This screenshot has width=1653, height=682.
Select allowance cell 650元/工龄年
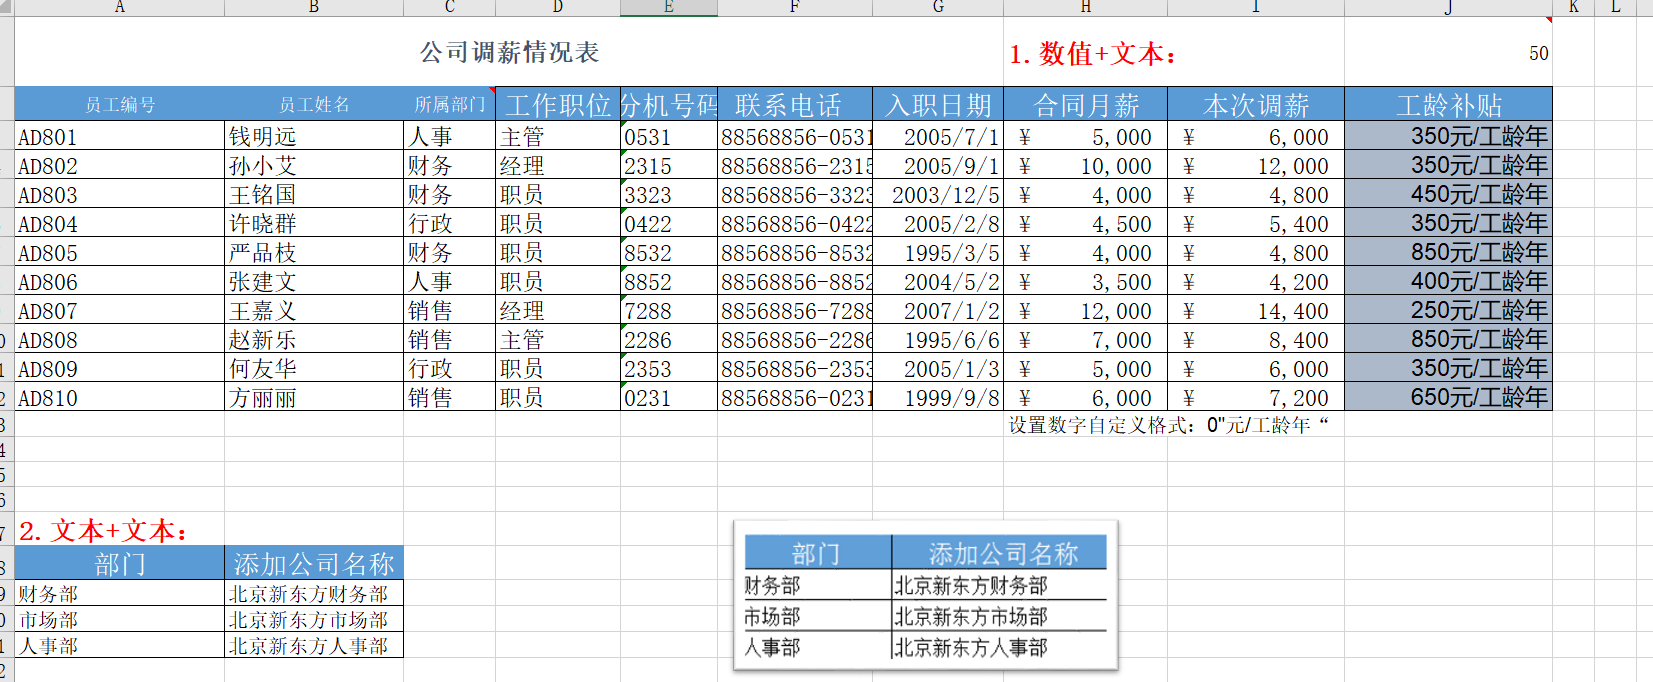1448,397
